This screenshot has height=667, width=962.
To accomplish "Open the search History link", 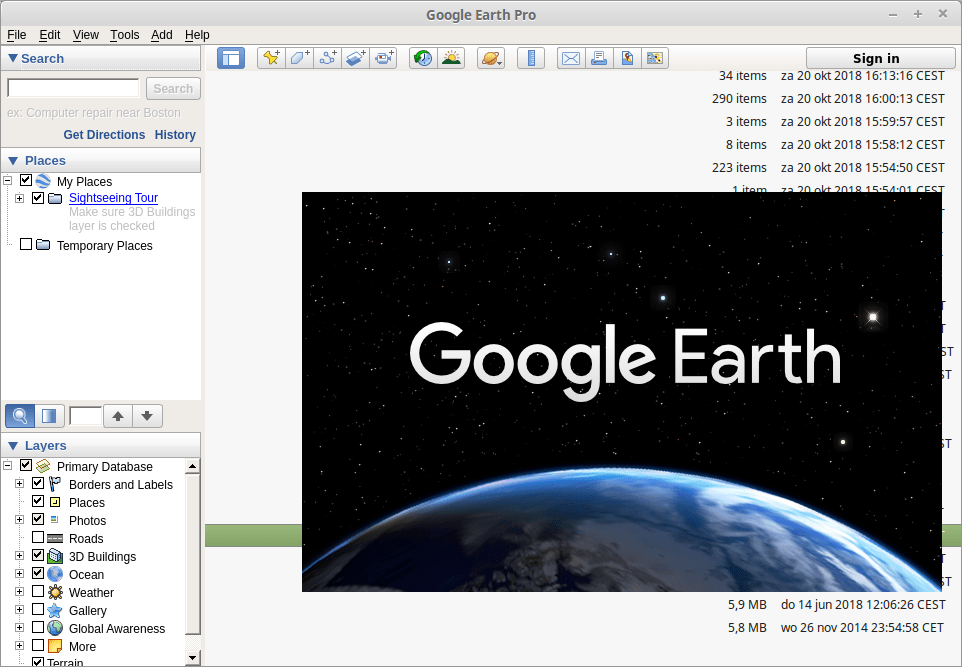I will [175, 134].
